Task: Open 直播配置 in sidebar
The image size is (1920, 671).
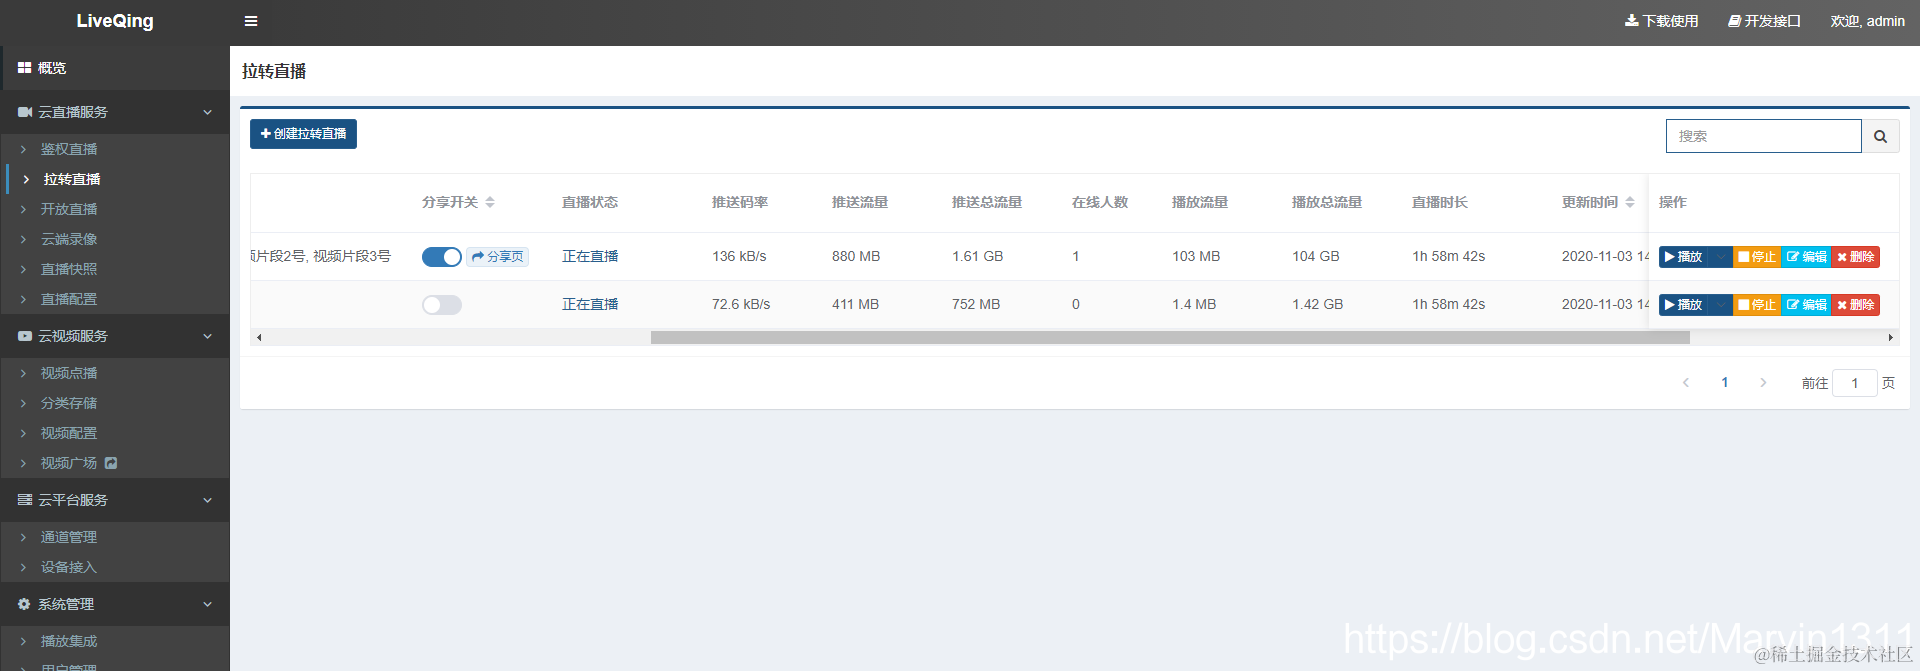Action: 69,299
